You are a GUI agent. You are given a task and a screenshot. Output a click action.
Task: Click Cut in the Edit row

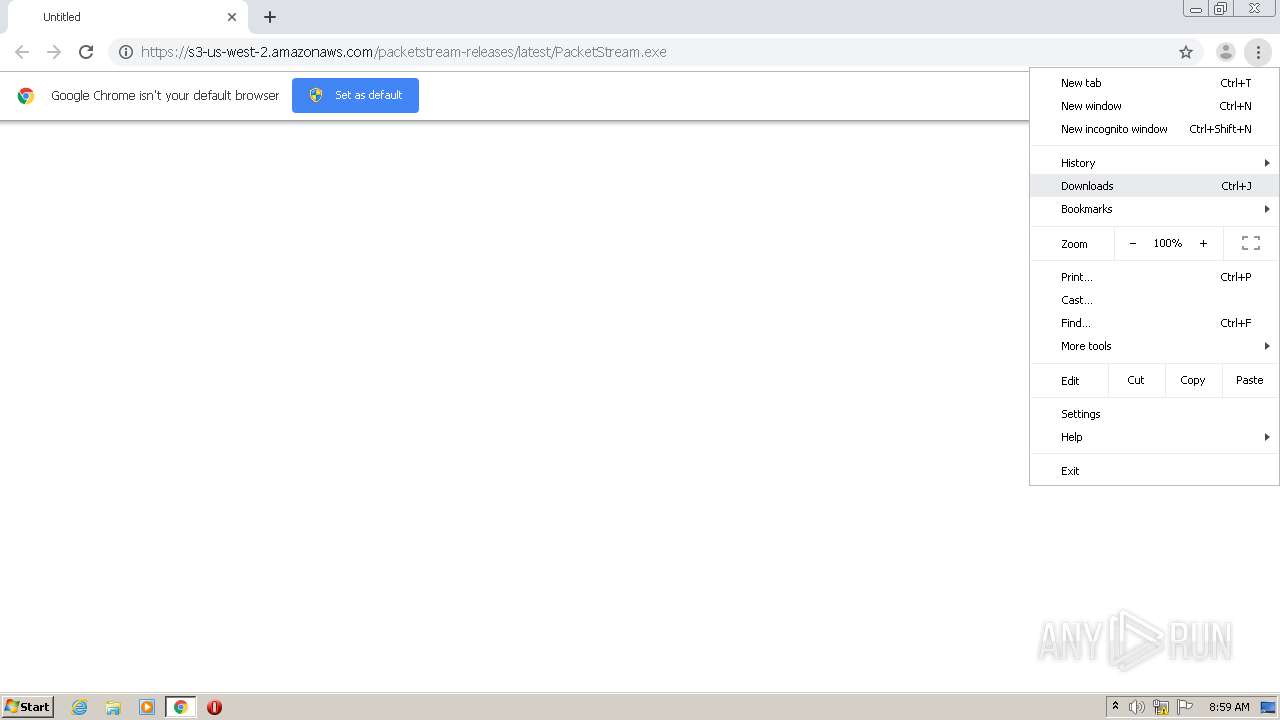tap(1136, 380)
